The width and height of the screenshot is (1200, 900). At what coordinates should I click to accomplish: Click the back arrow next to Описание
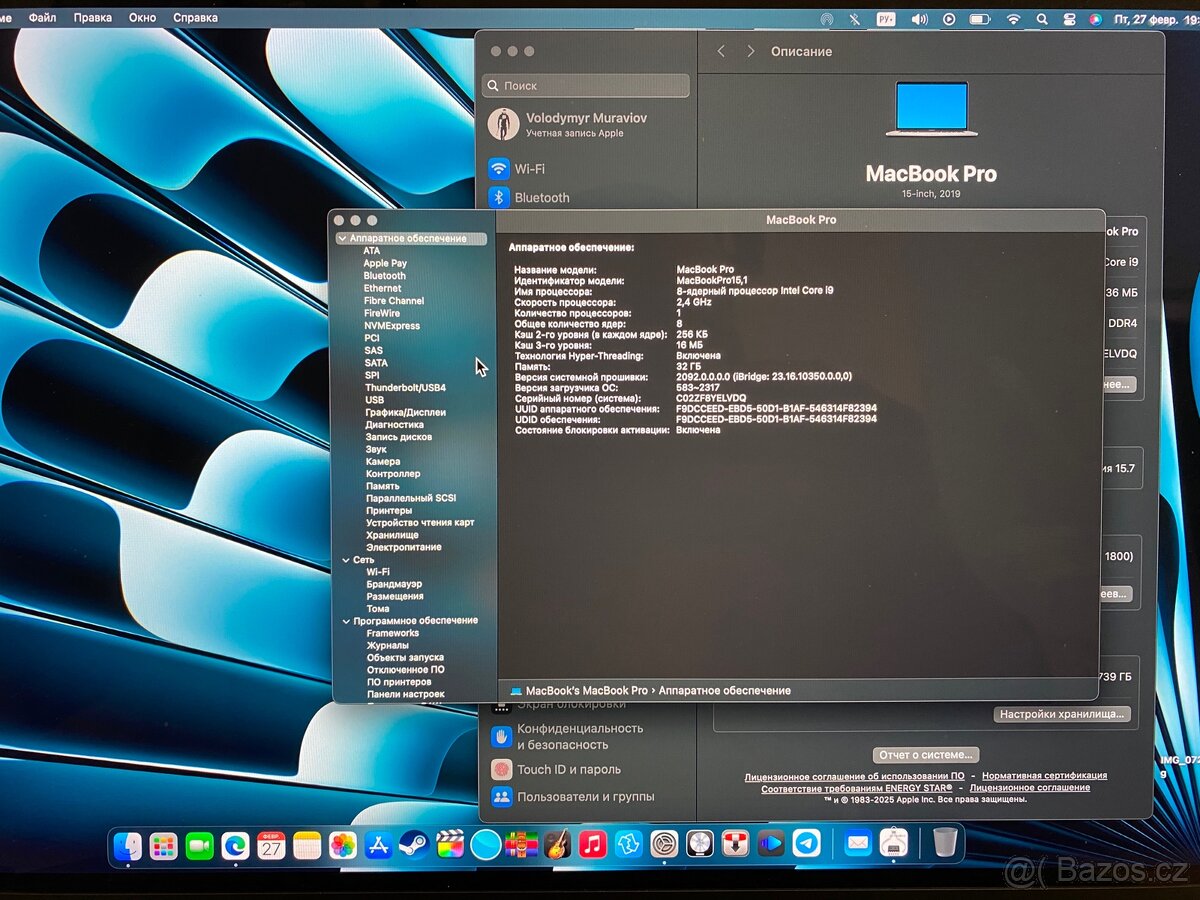tap(721, 51)
